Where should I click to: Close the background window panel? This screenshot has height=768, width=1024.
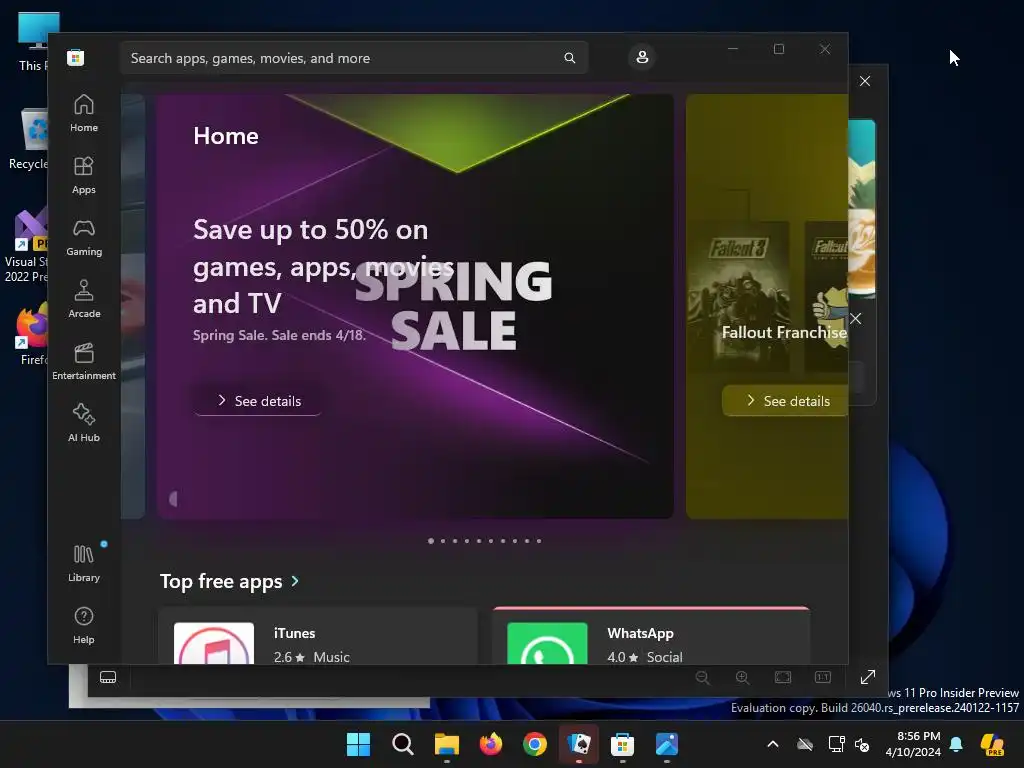click(x=865, y=81)
